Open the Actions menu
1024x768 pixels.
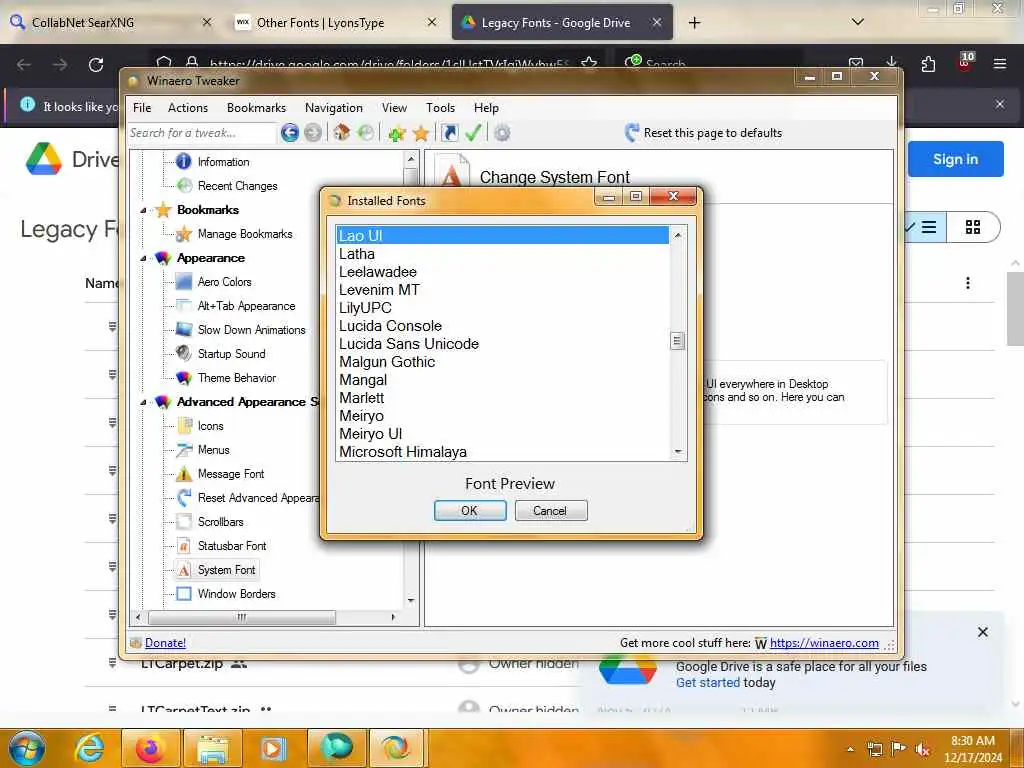pyautogui.click(x=188, y=108)
